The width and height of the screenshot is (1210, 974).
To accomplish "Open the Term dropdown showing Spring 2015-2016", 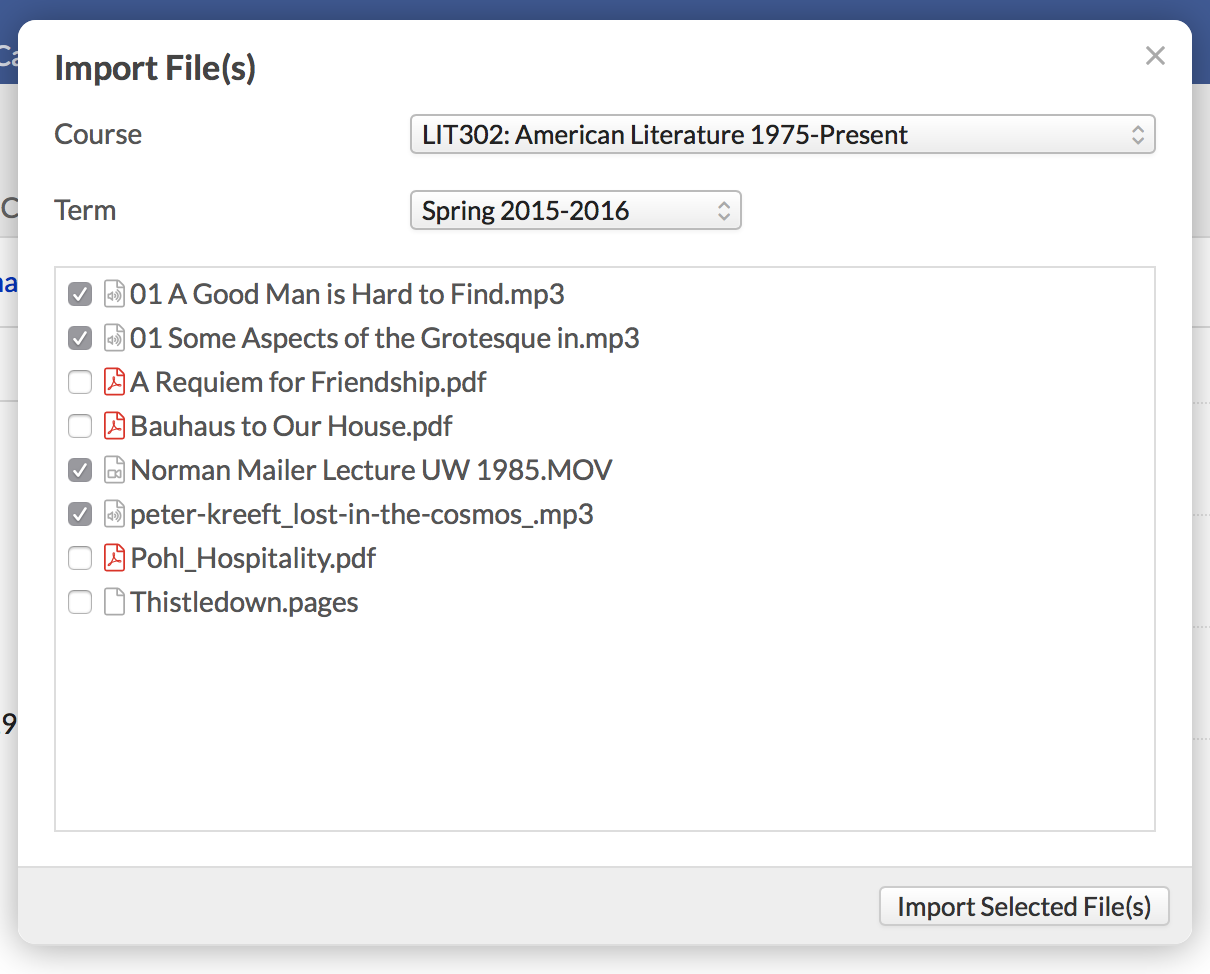I will [x=575, y=210].
